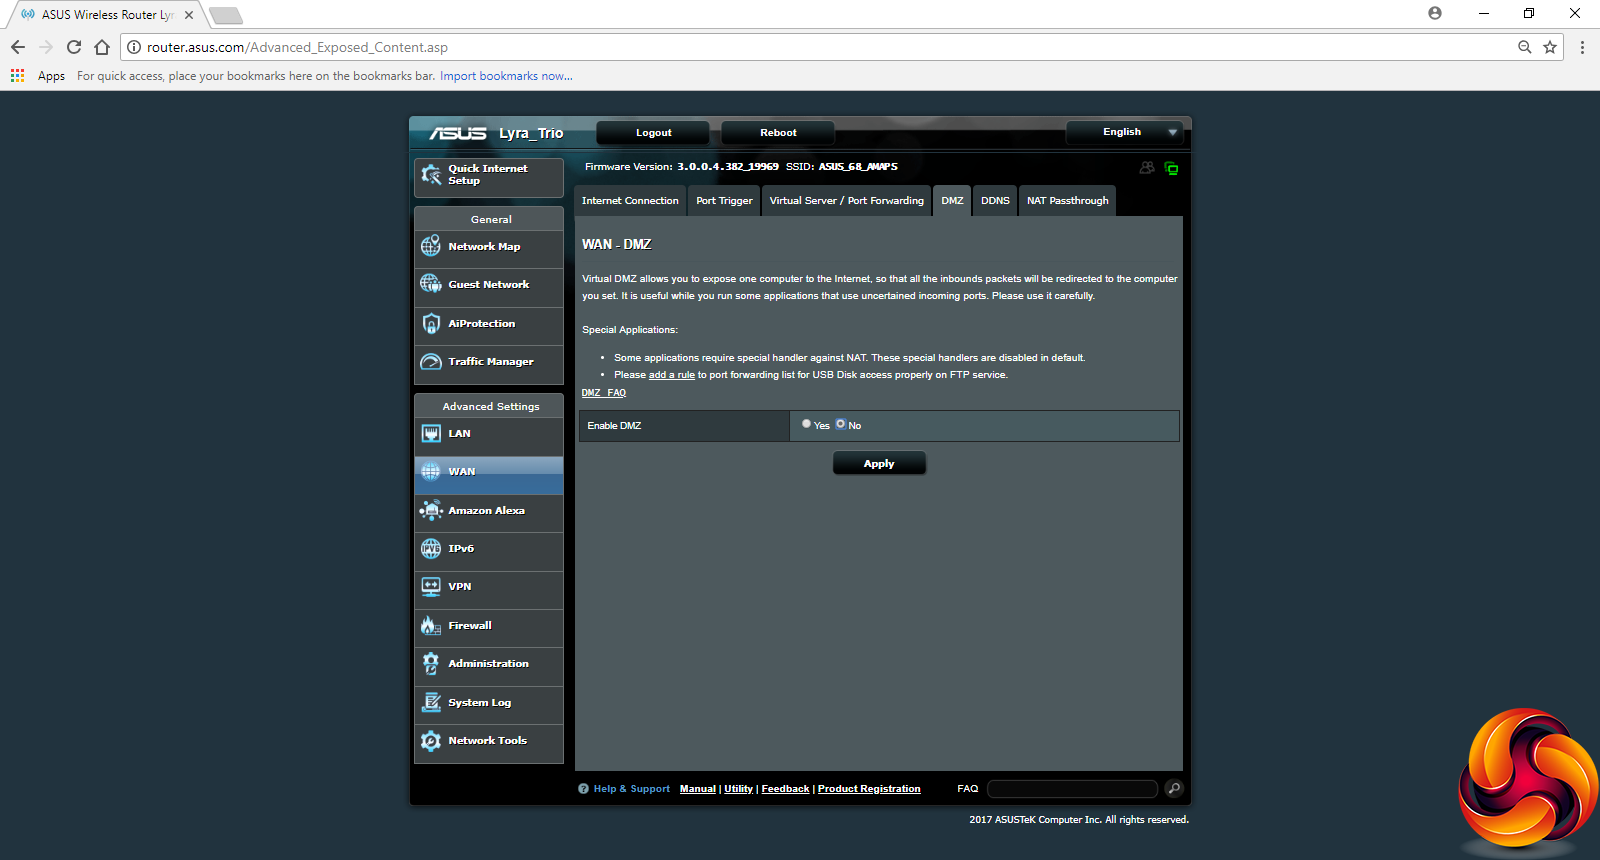
Task: Open the Utility link in footer
Action: tap(738, 789)
